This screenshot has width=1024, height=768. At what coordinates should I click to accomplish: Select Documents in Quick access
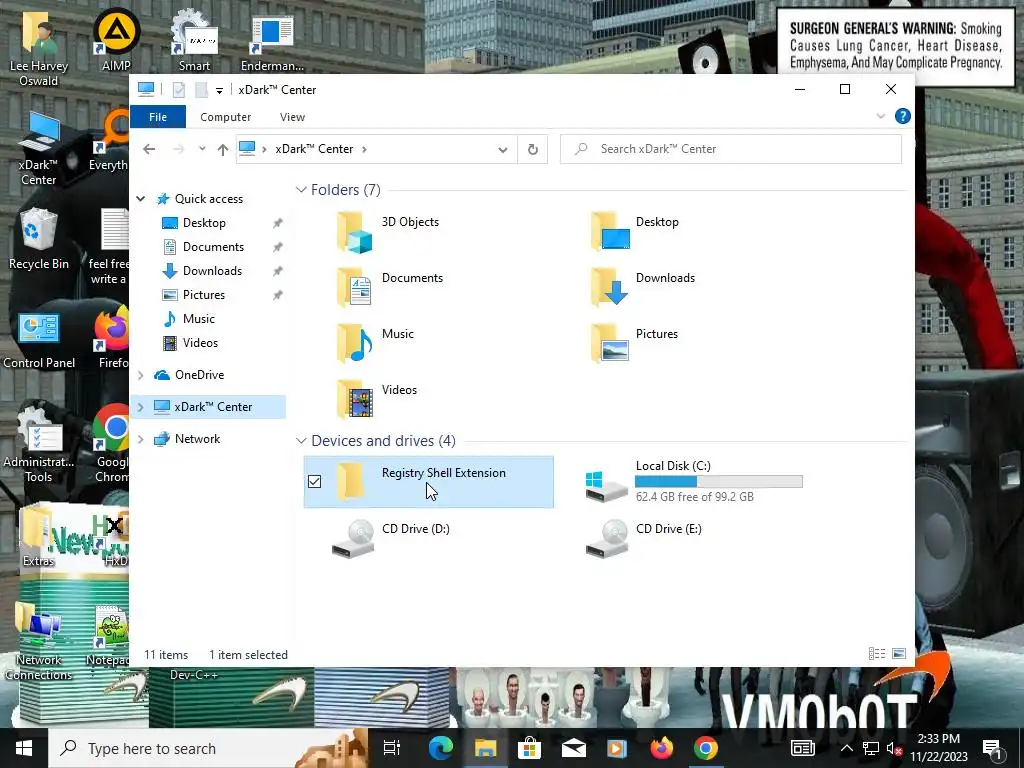(214, 247)
